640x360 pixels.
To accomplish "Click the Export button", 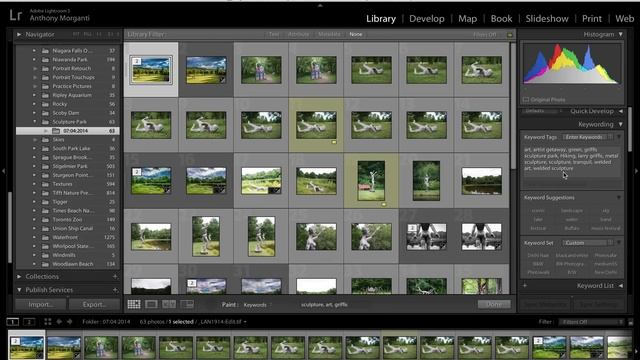I will (x=94, y=304).
